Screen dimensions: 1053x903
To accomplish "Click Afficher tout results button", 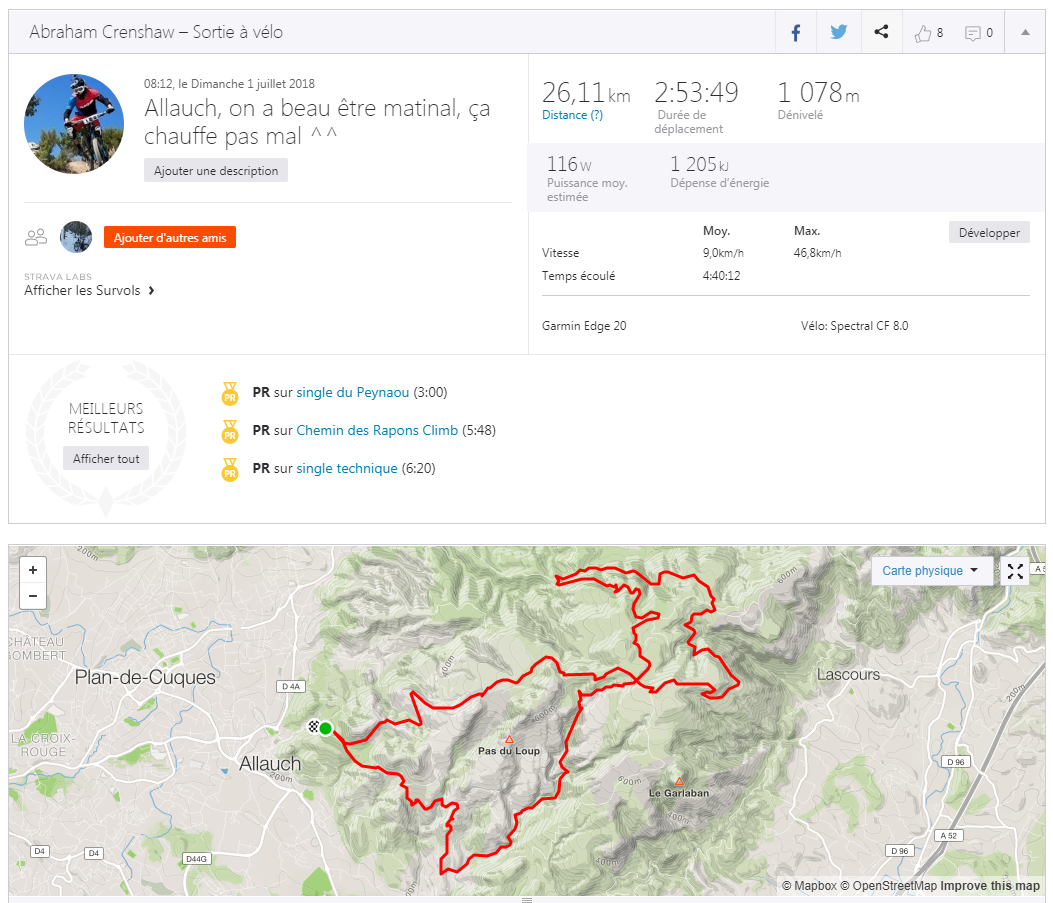I will click(106, 459).
